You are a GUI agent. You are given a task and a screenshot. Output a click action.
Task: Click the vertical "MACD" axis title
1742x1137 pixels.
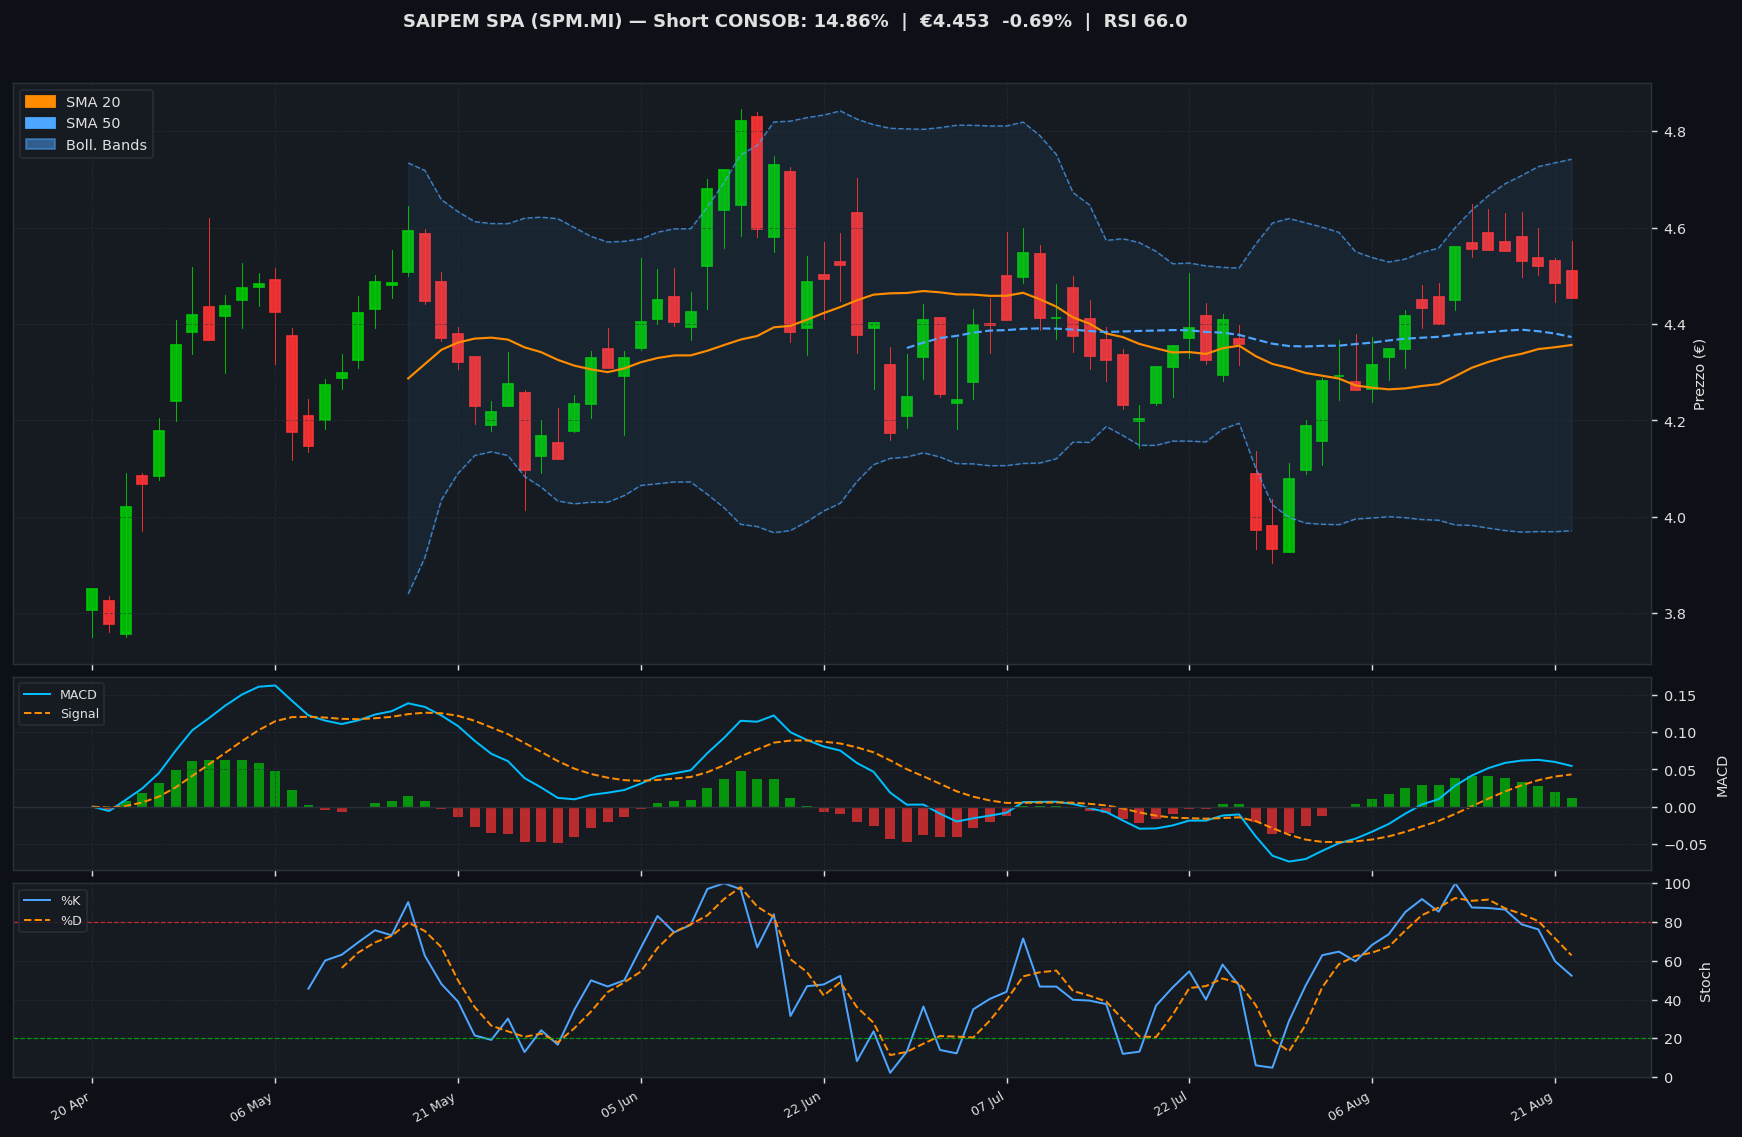click(x=1722, y=776)
